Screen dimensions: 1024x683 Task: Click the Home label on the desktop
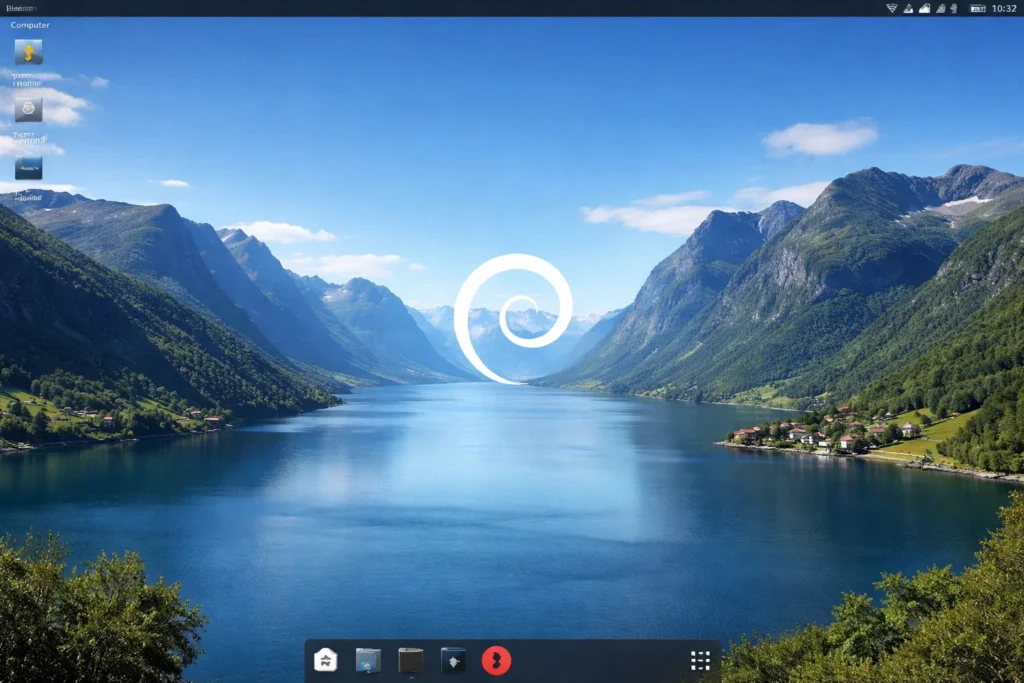(28, 84)
